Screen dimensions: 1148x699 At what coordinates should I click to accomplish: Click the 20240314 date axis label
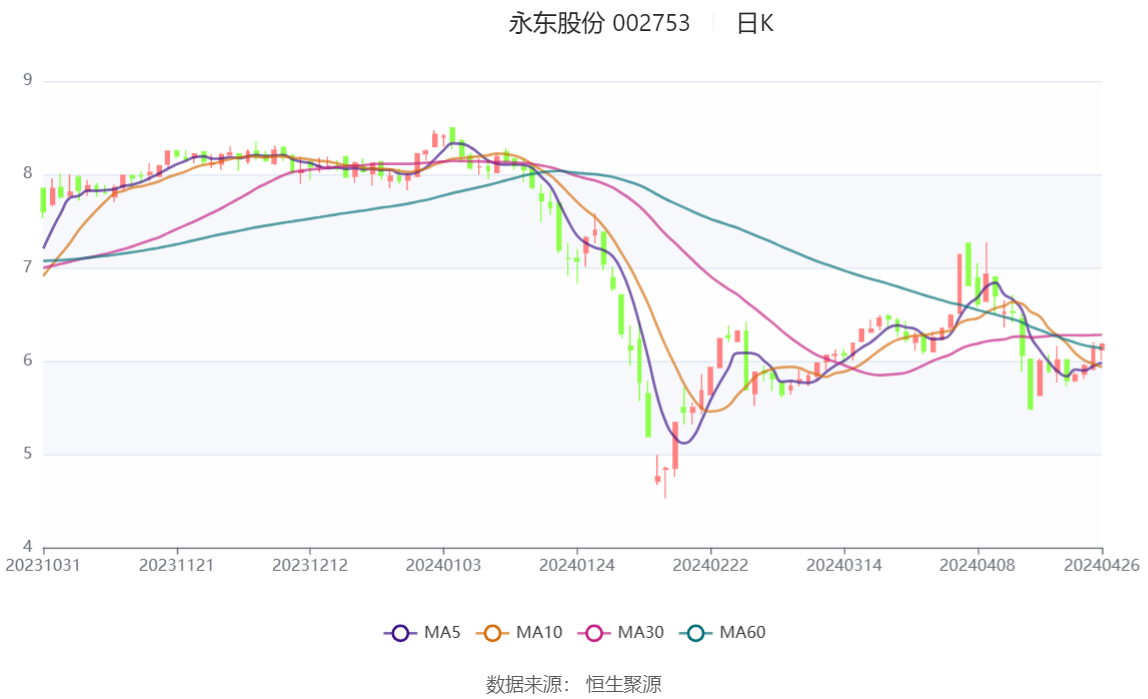[x=844, y=566]
